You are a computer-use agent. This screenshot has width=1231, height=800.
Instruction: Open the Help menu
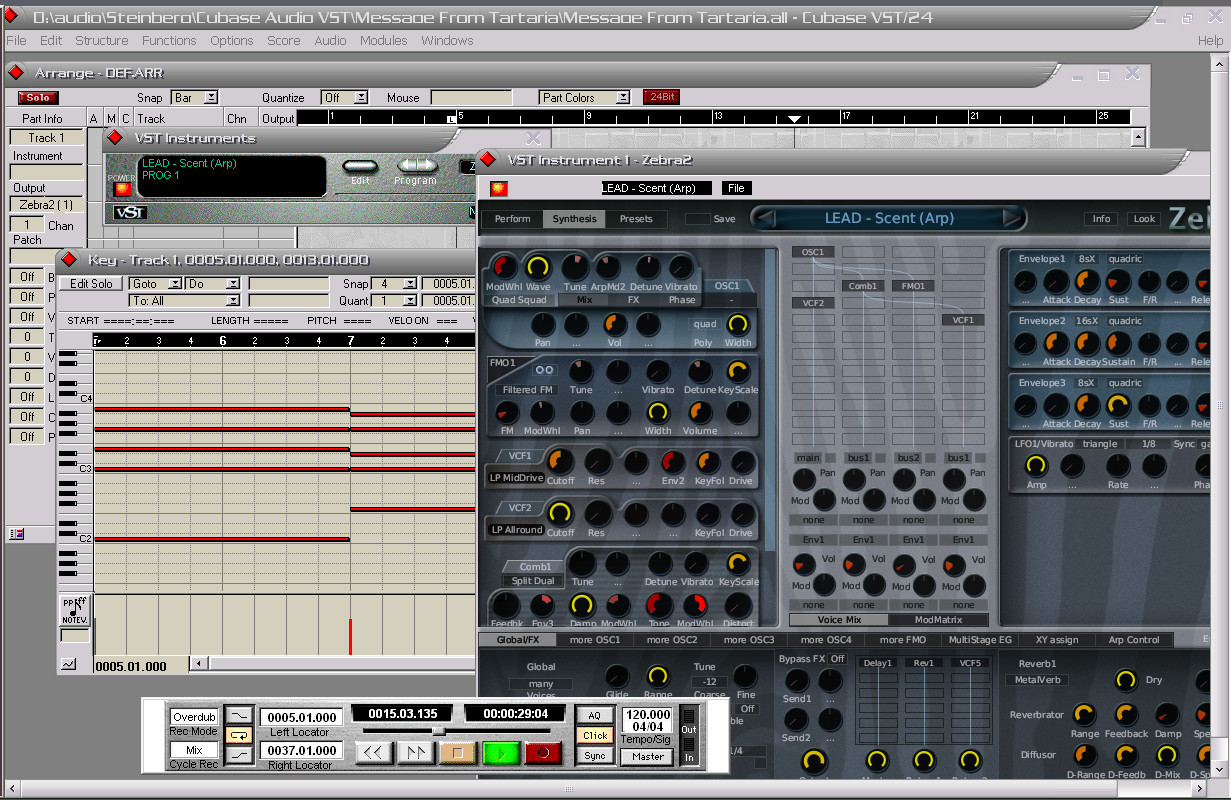[x=1210, y=40]
